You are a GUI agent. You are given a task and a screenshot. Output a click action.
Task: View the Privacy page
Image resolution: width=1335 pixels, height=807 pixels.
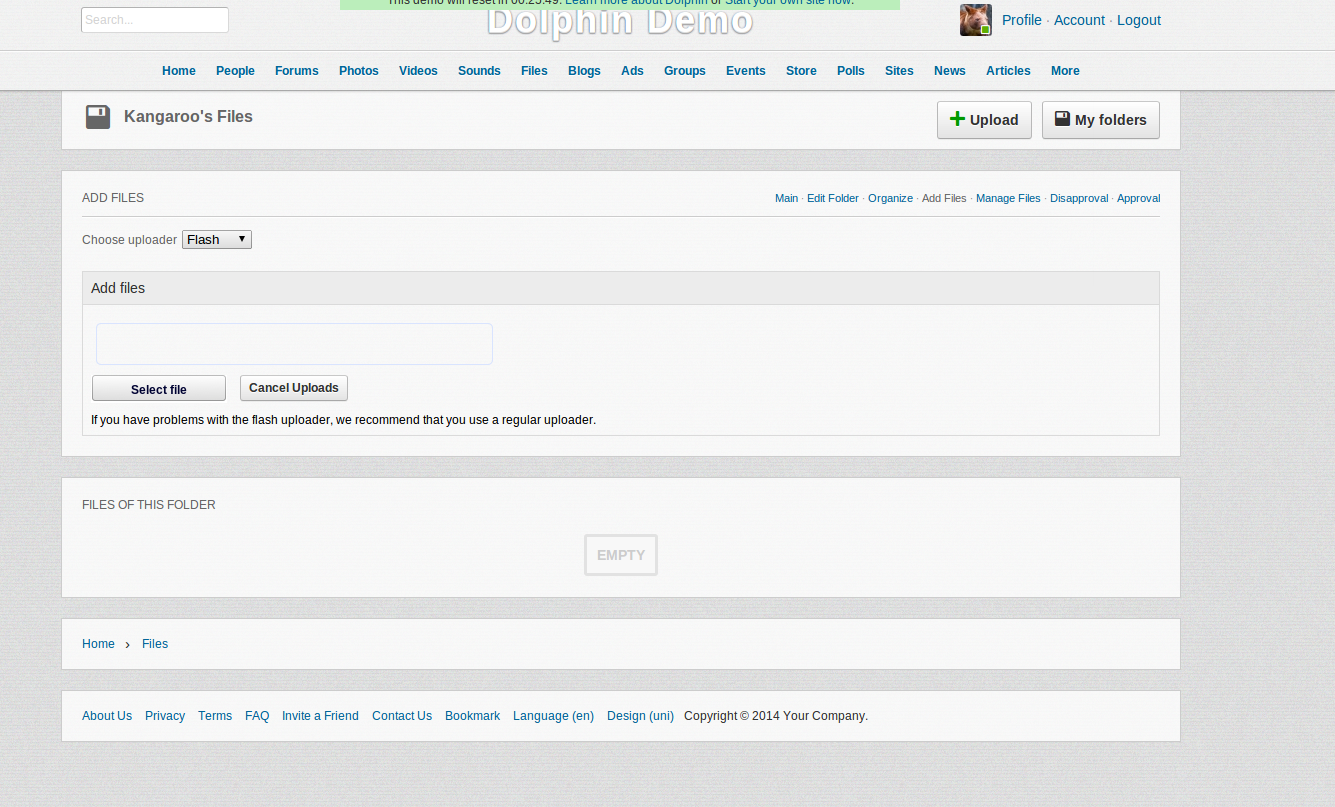[x=165, y=716]
